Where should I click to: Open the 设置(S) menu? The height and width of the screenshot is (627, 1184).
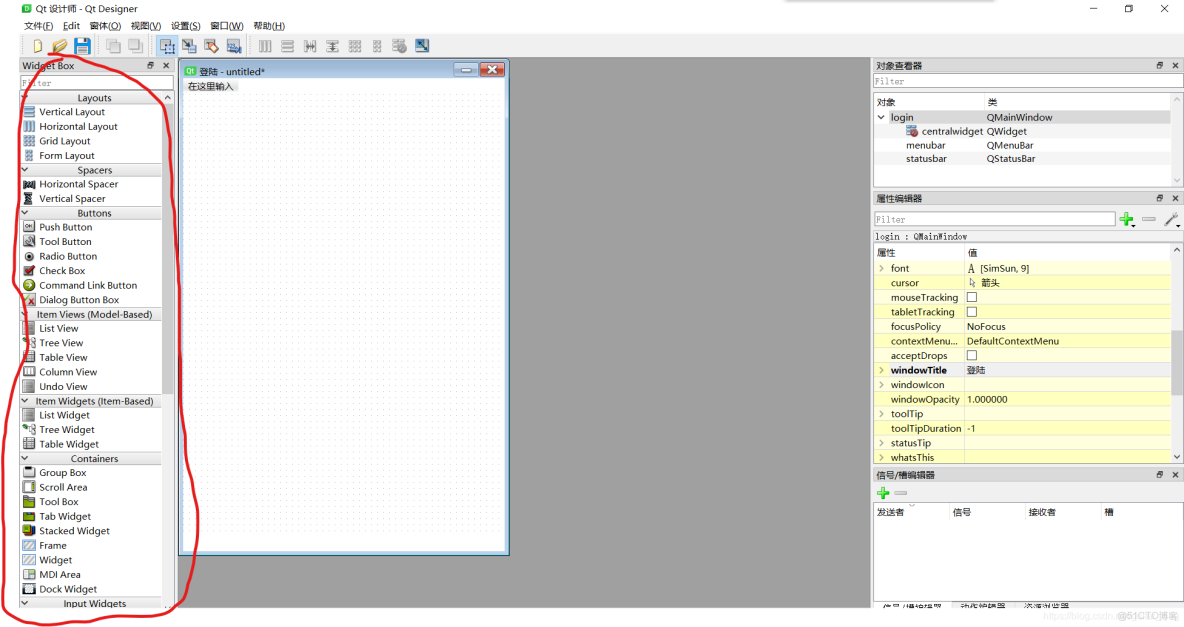click(x=186, y=26)
